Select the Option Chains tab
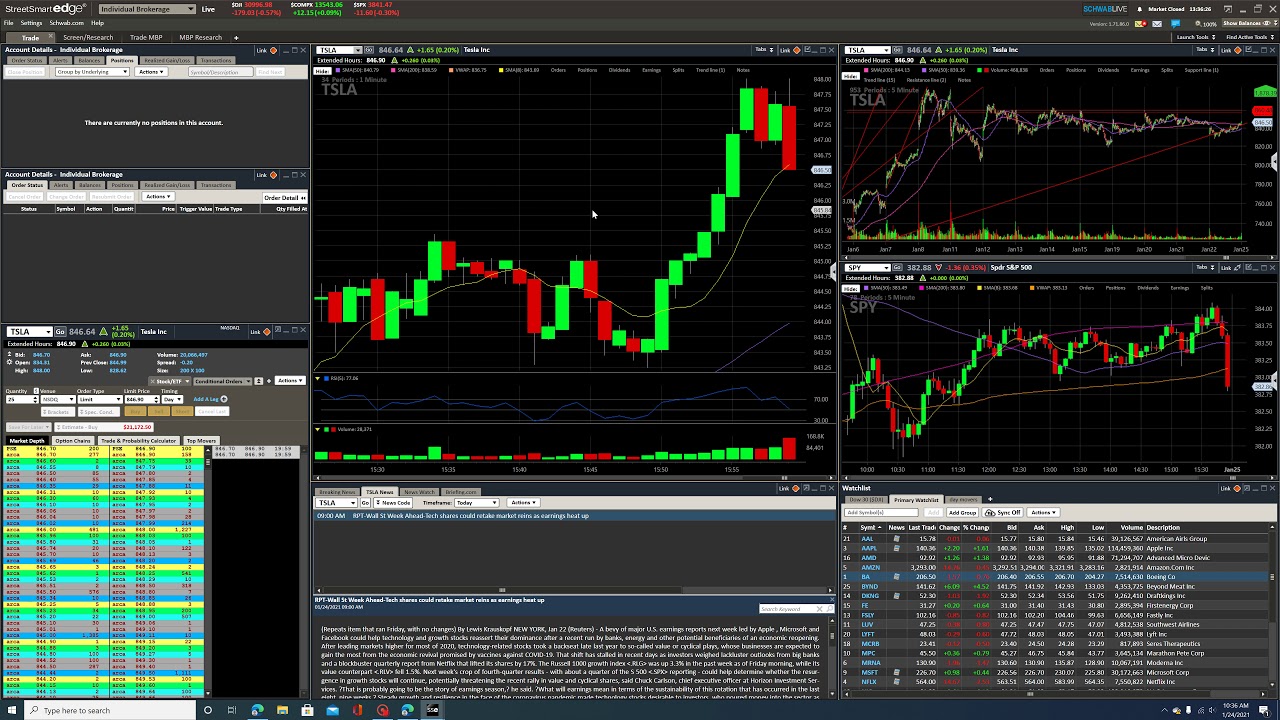This screenshot has height=720, width=1280. 73,441
